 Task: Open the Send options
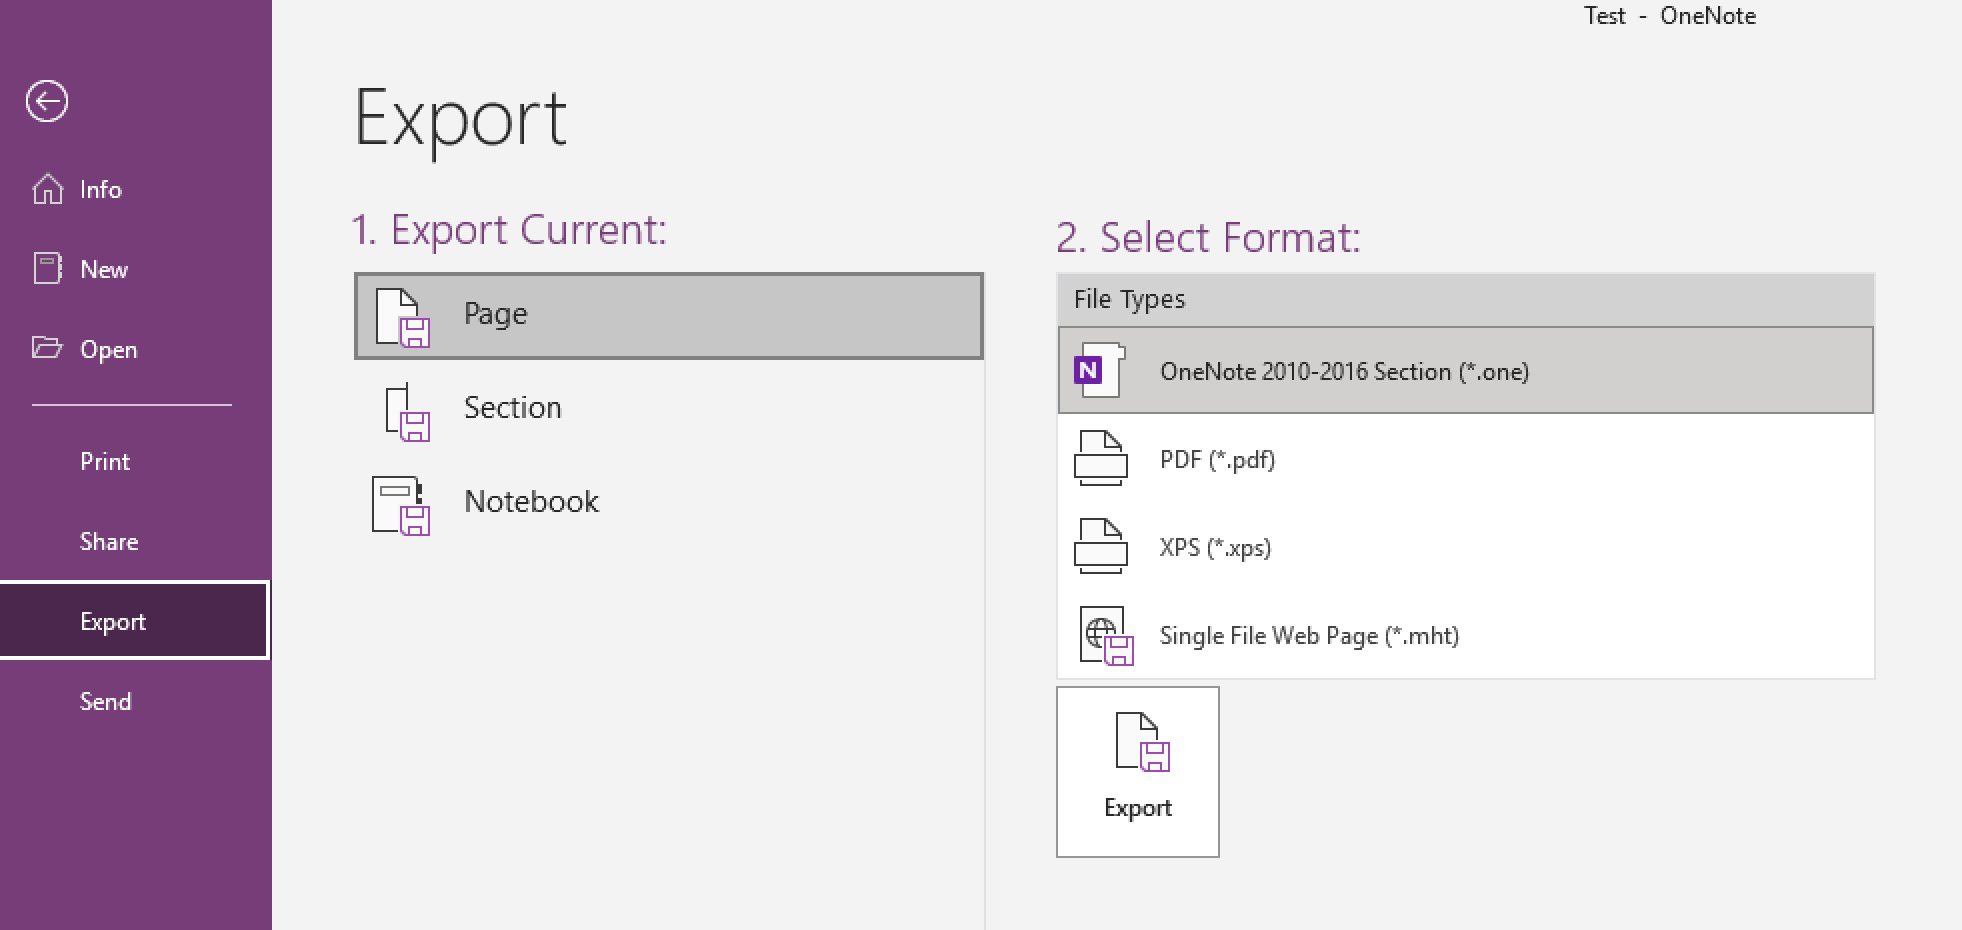pos(135,701)
